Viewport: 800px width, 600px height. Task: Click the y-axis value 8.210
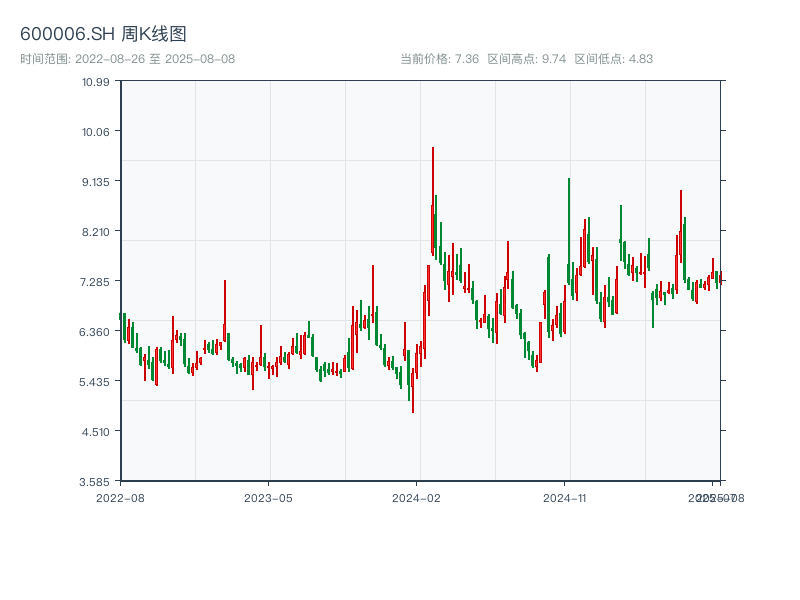pyautogui.click(x=95, y=232)
